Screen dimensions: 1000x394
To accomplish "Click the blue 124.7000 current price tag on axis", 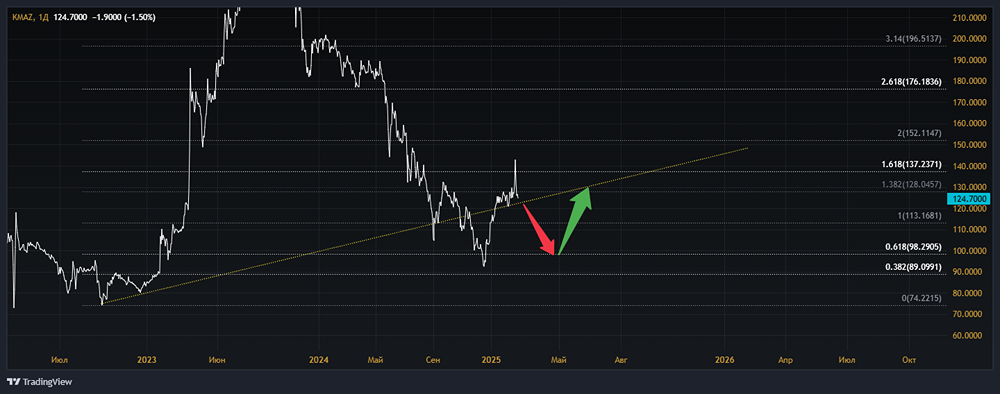I will pos(968,200).
